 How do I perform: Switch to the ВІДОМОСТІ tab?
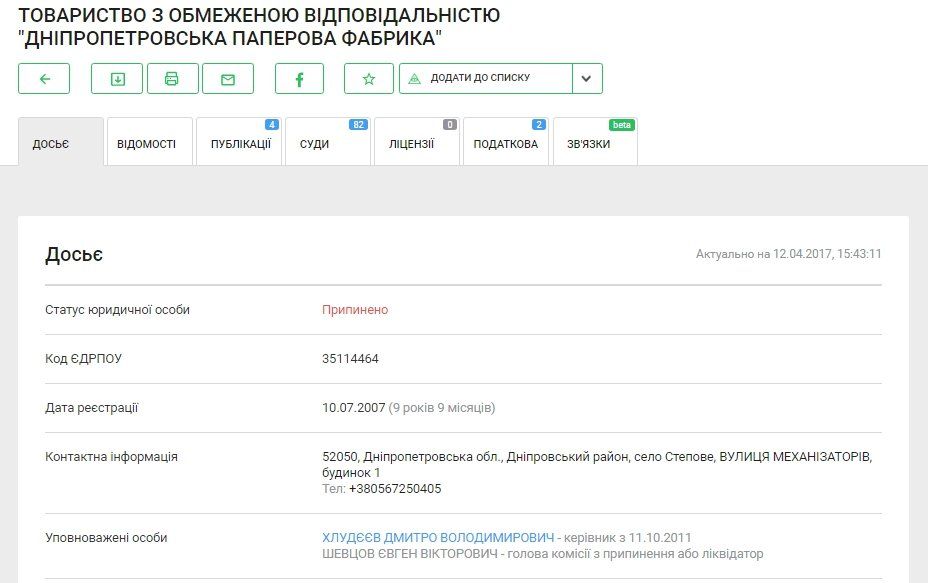[149, 143]
